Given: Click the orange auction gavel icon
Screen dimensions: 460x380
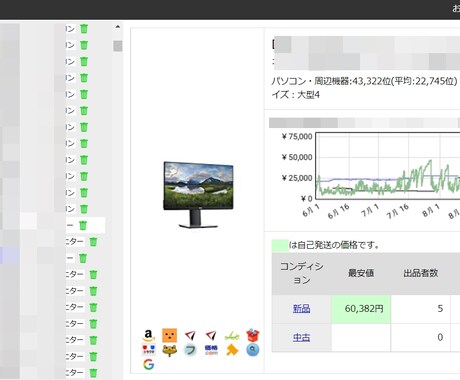Looking at the screenshot, I should [232, 350].
